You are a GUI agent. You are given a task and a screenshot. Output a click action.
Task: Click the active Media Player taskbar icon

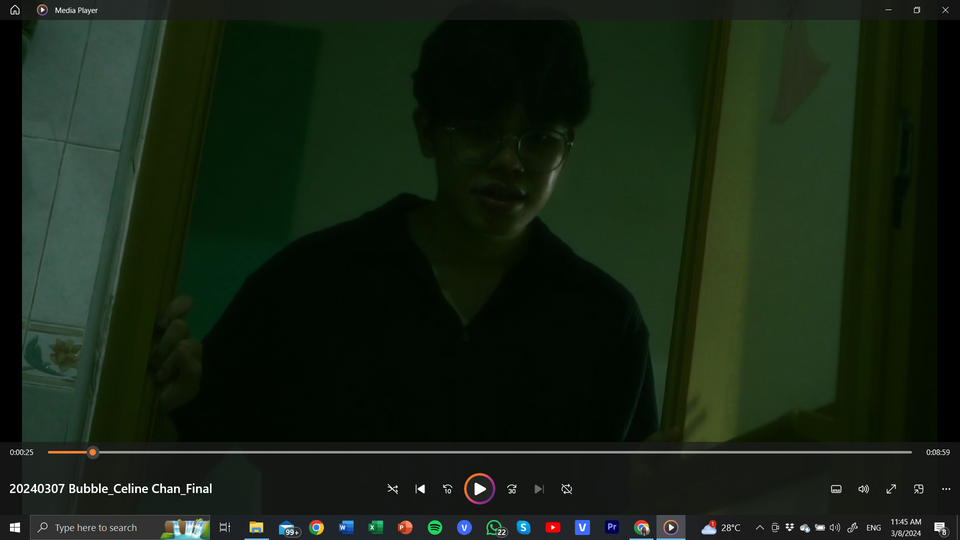670,527
